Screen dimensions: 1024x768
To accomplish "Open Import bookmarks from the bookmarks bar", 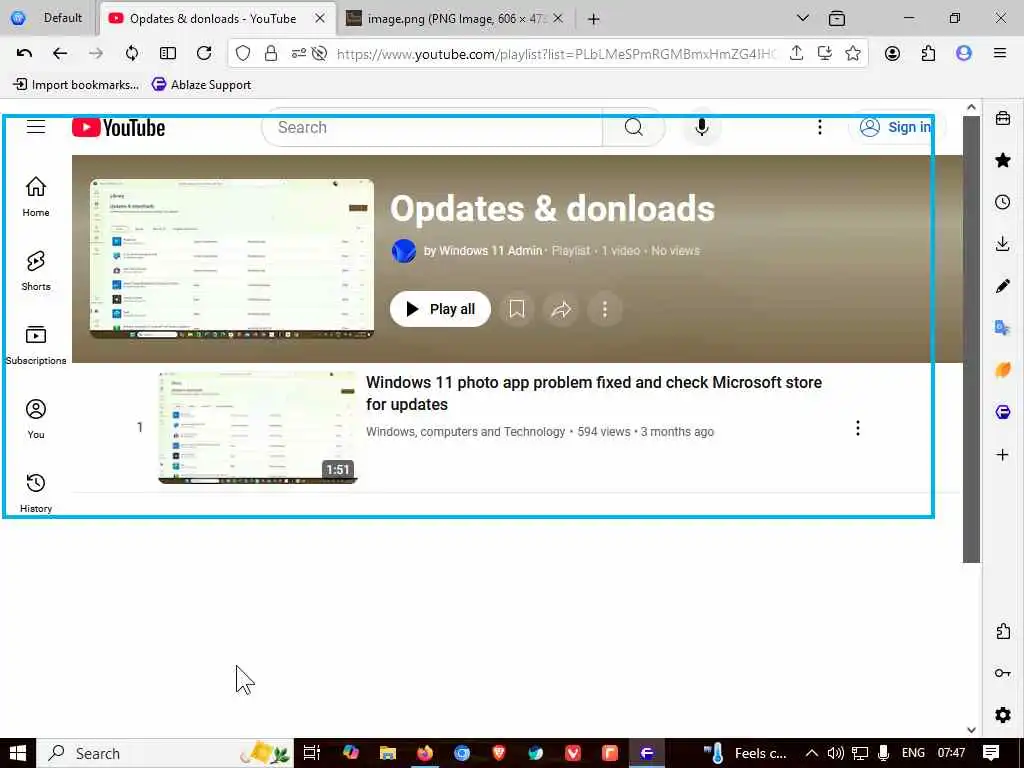I will click(76, 84).
